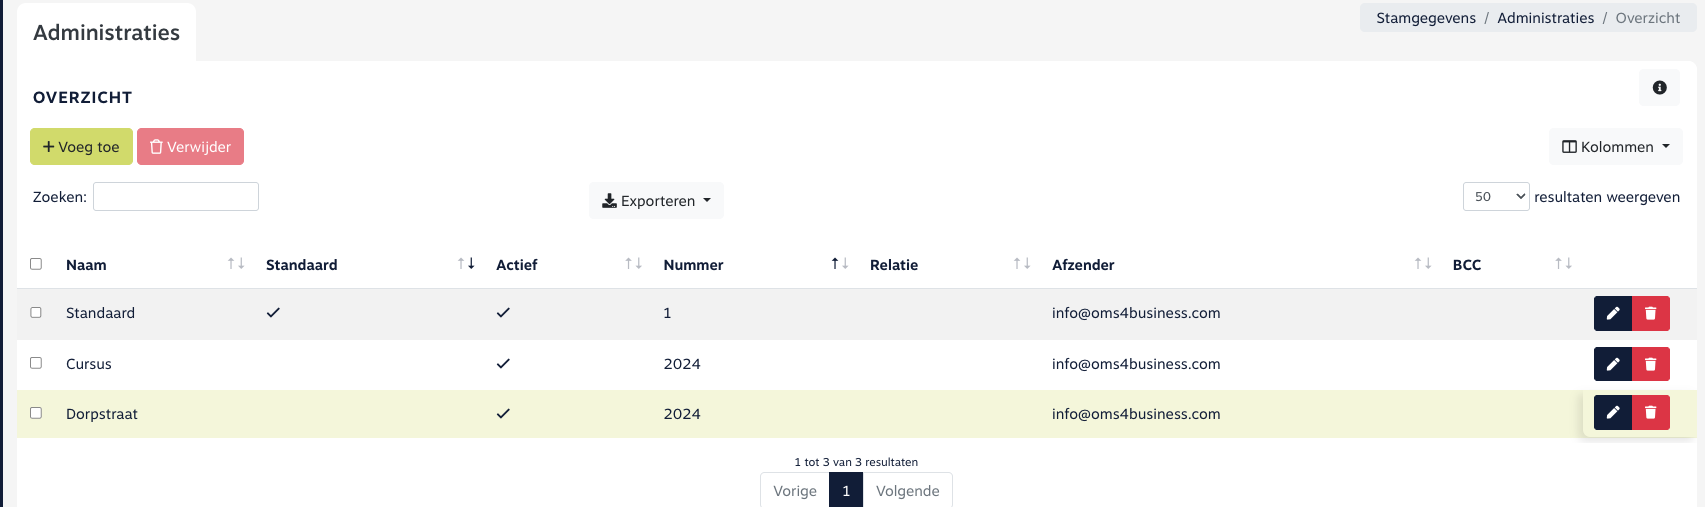Sort table by the Naam column arrows
This screenshot has height=507, width=1705.
(236, 264)
